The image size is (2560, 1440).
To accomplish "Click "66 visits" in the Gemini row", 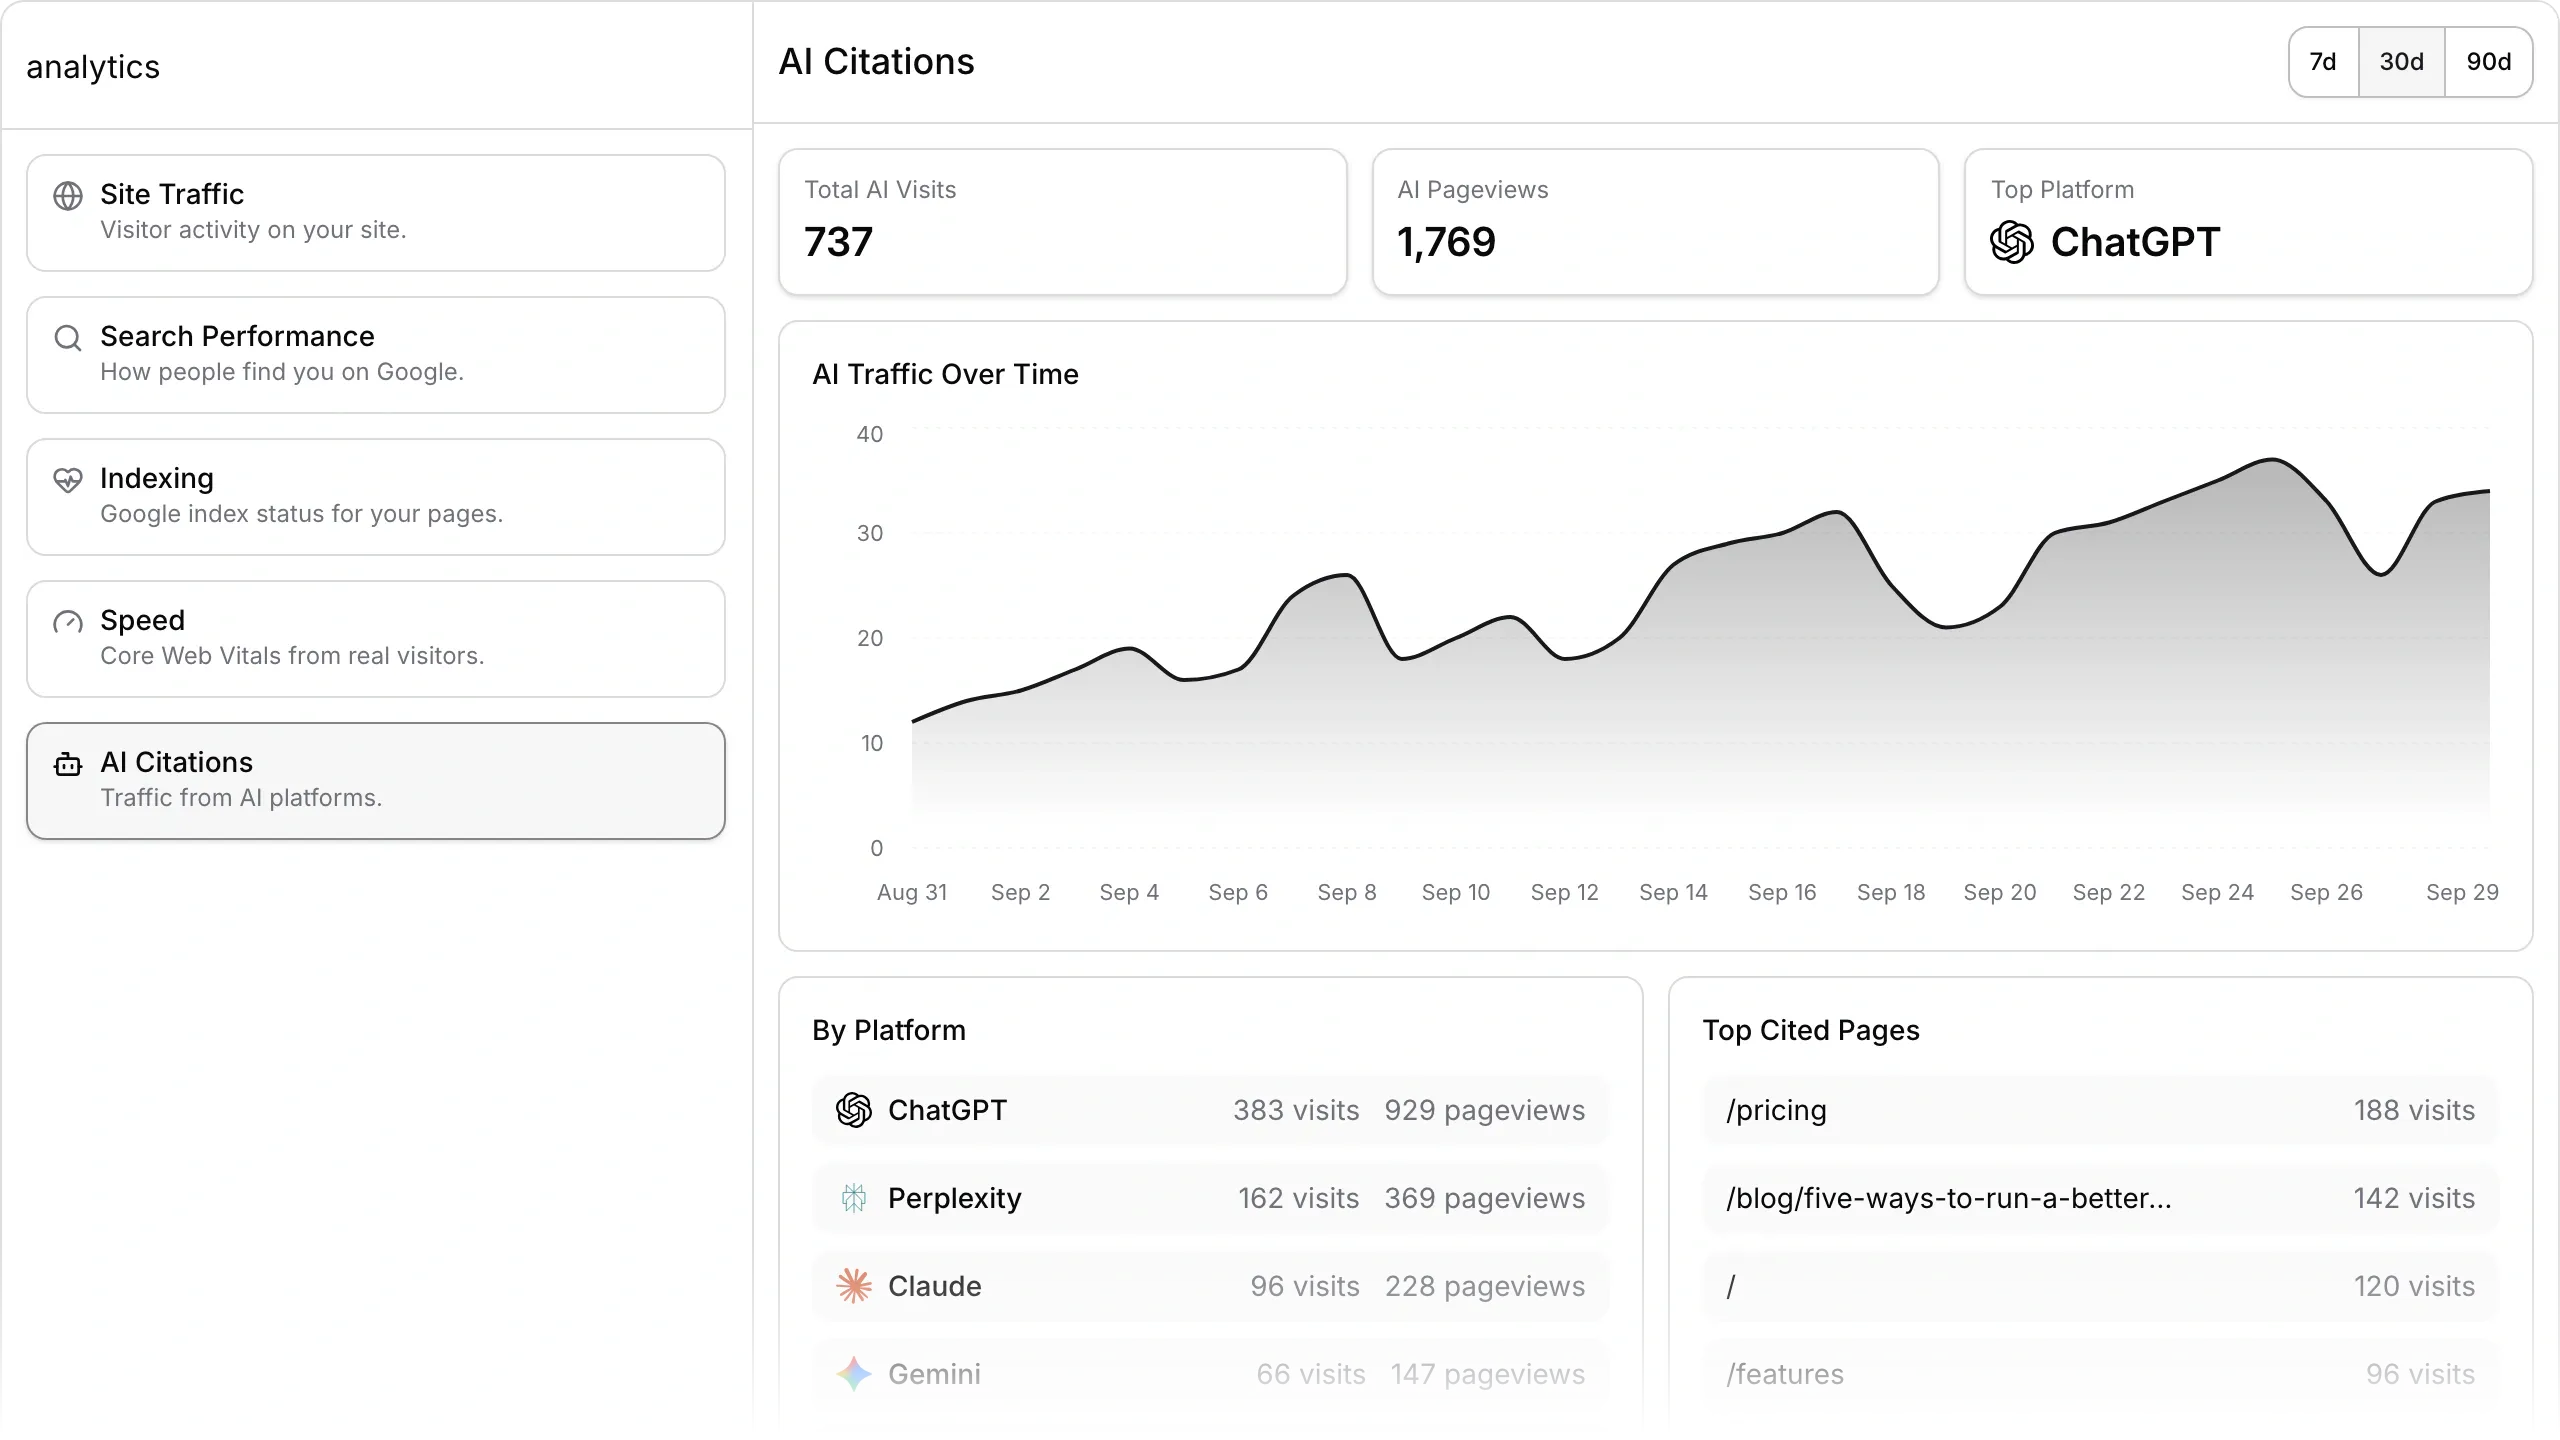I will click(1311, 1374).
